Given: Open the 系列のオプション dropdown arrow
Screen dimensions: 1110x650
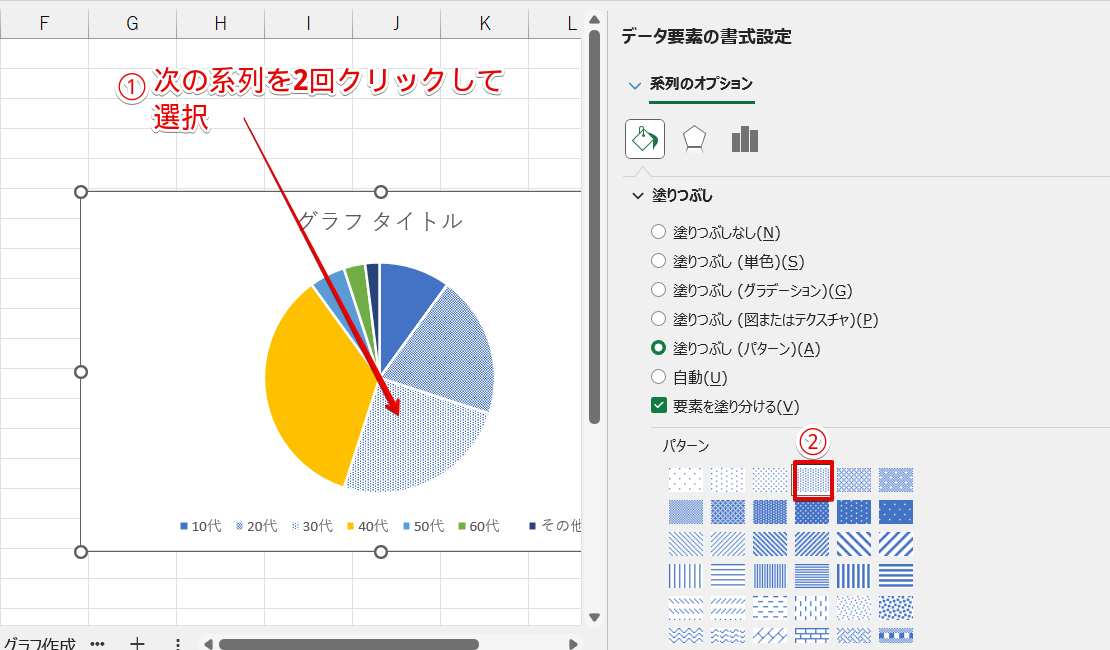Looking at the screenshot, I should (634, 85).
